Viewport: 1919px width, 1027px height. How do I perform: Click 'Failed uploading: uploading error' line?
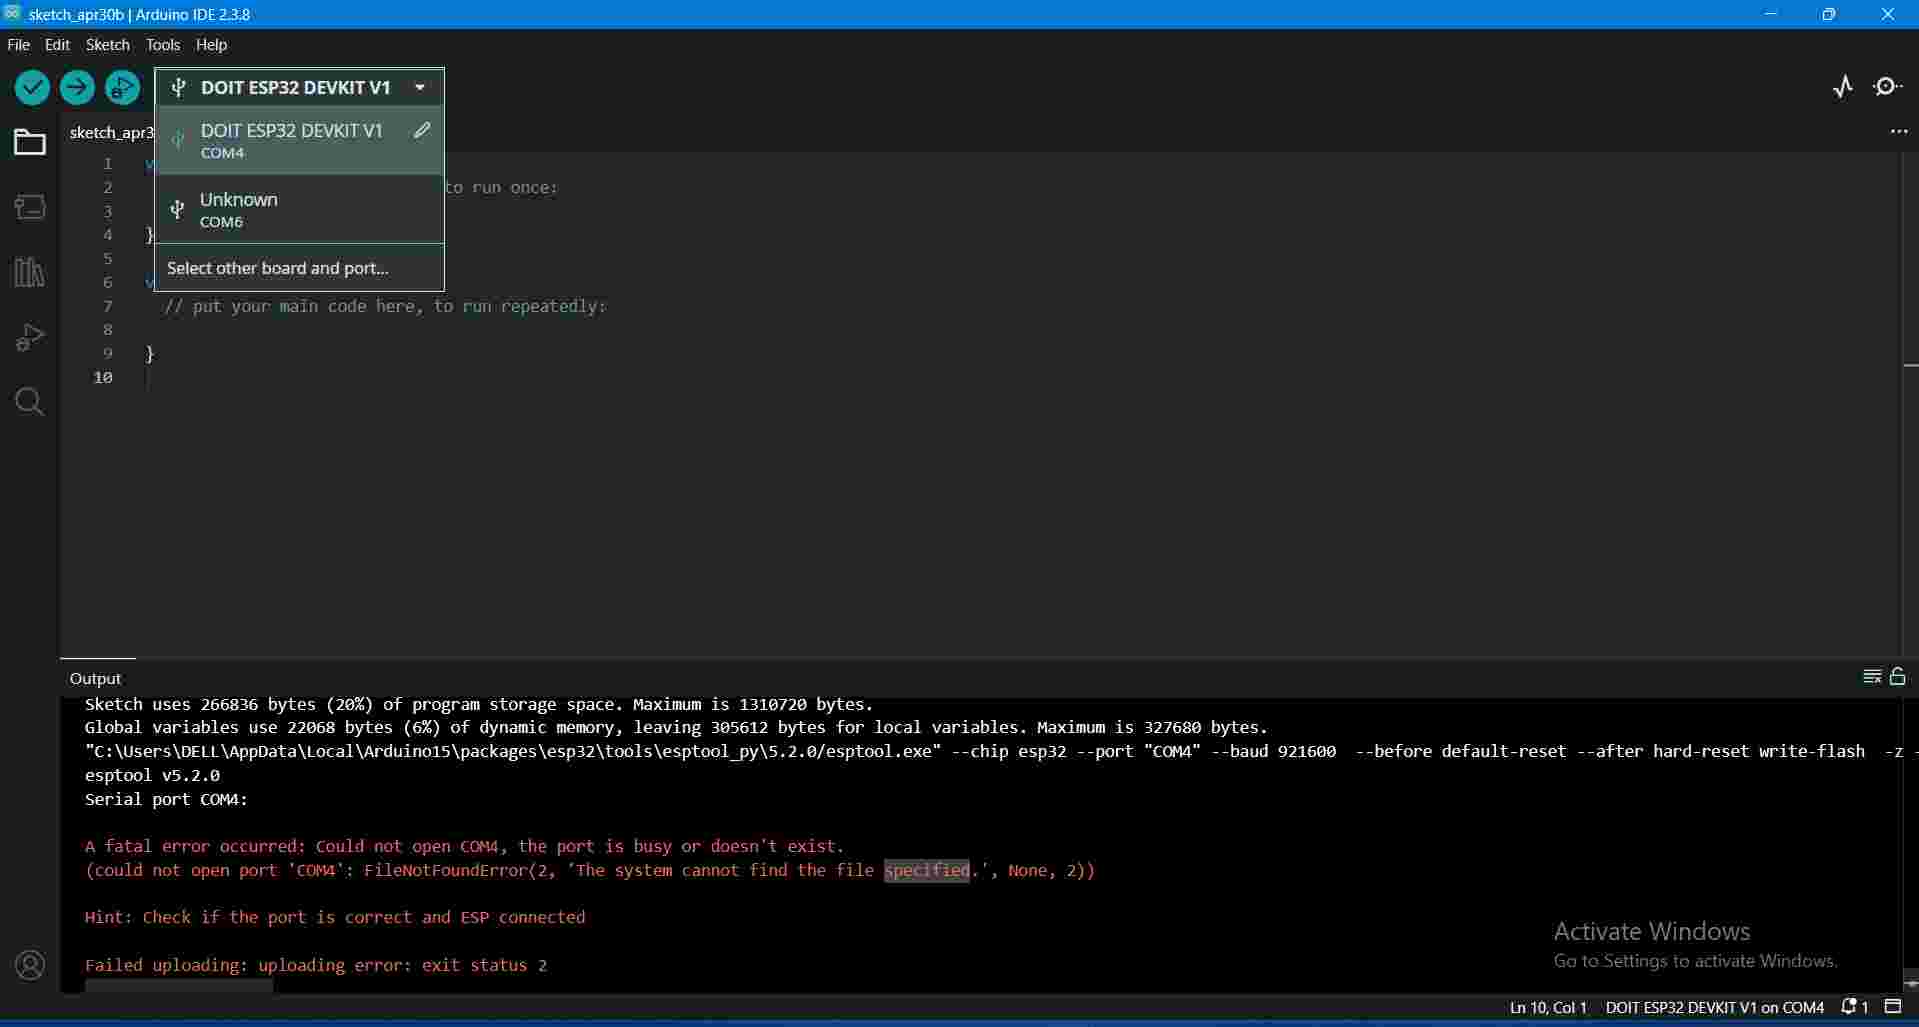click(x=316, y=965)
